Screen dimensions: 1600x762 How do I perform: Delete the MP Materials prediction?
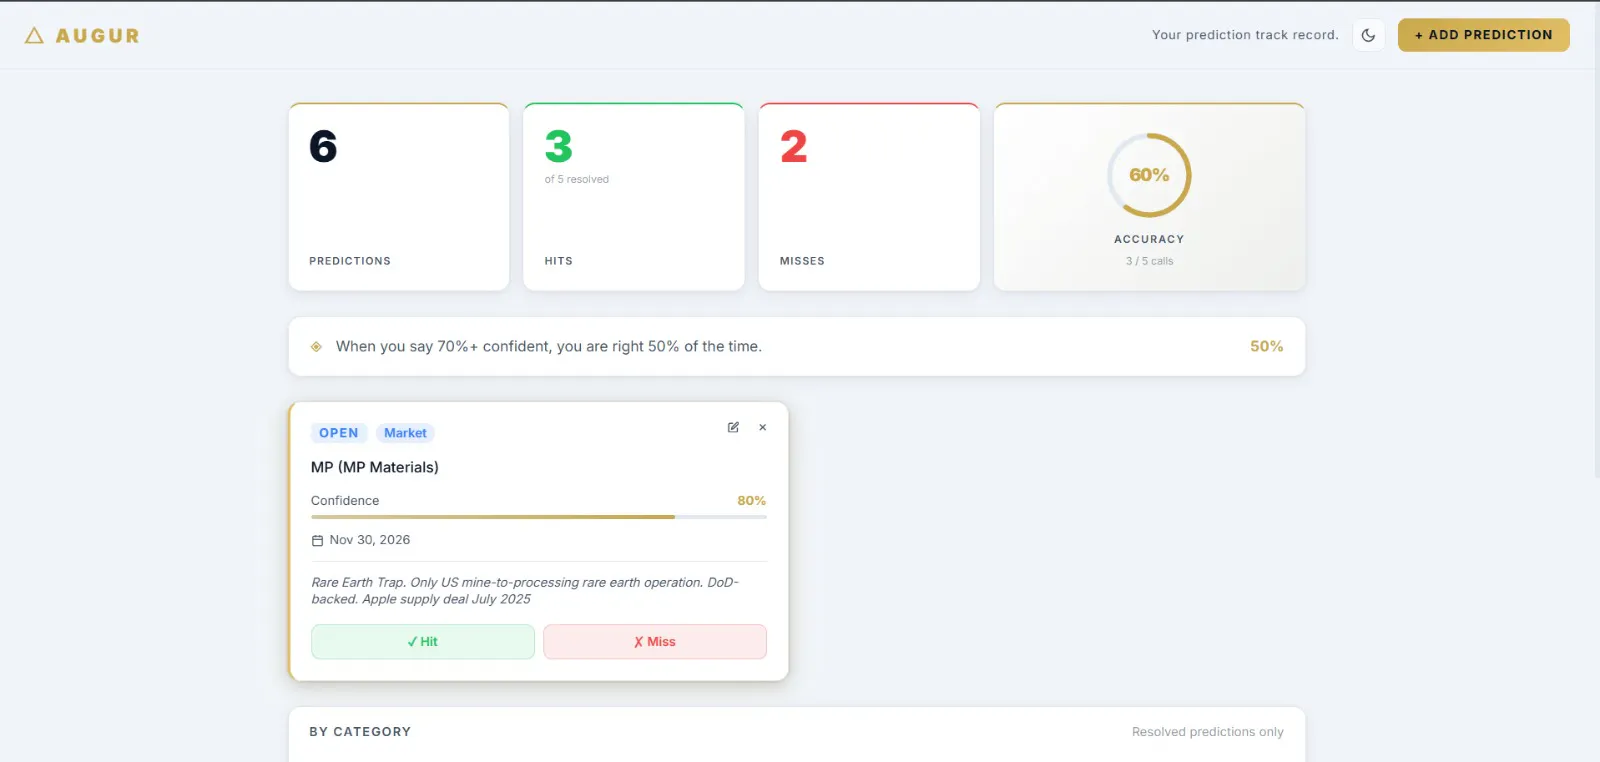pyautogui.click(x=763, y=427)
